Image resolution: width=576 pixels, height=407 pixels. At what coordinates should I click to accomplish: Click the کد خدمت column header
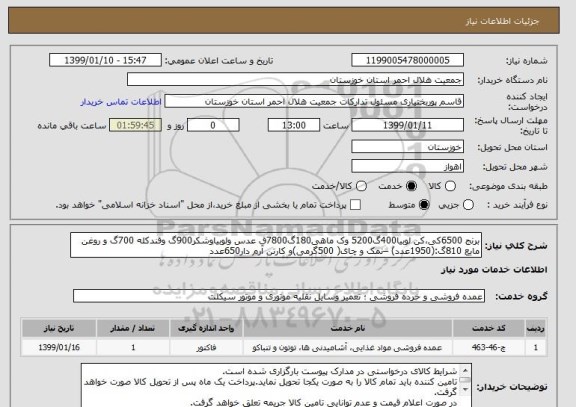pyautogui.click(x=489, y=328)
